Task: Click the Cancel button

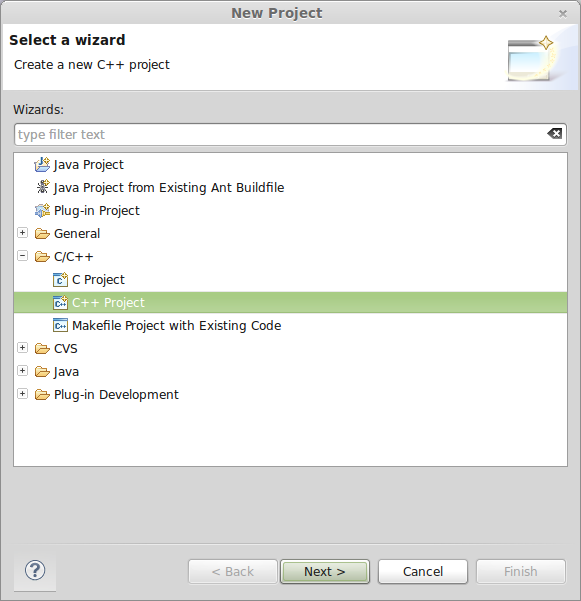Action: 423,571
